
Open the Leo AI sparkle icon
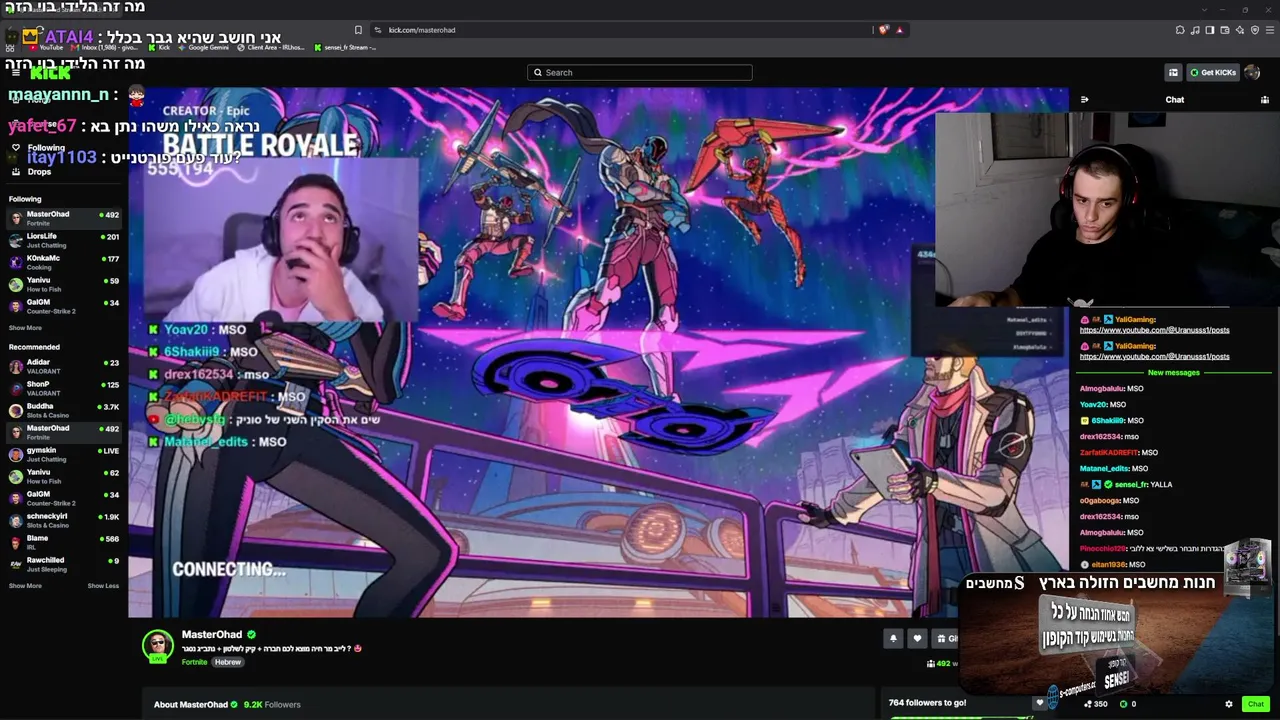pyautogui.click(x=1240, y=30)
